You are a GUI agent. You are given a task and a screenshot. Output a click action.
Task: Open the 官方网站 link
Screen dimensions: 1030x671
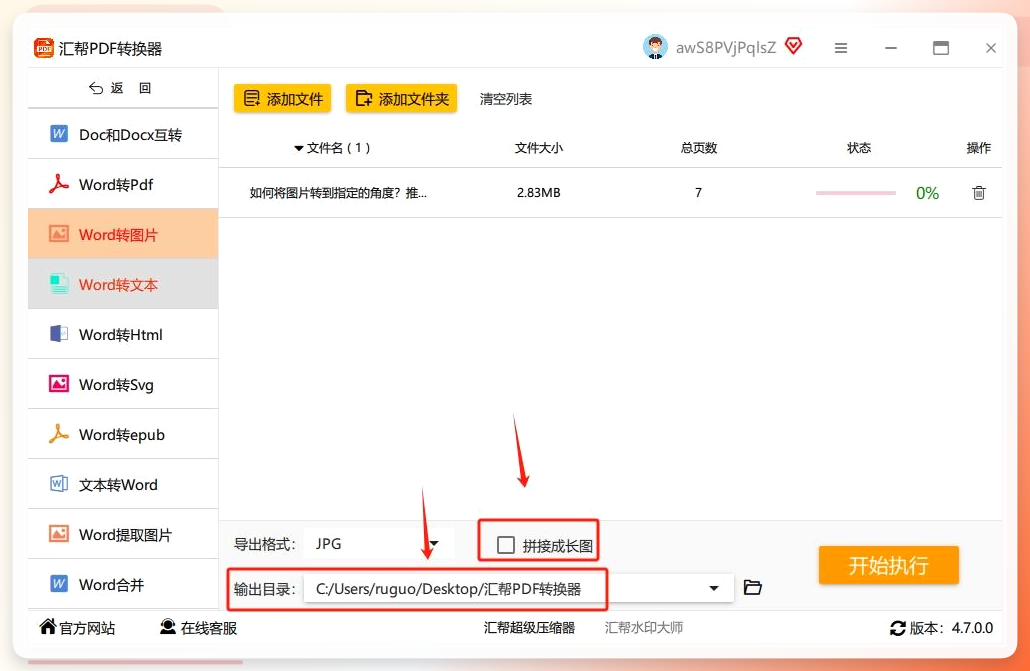pyautogui.click(x=87, y=628)
